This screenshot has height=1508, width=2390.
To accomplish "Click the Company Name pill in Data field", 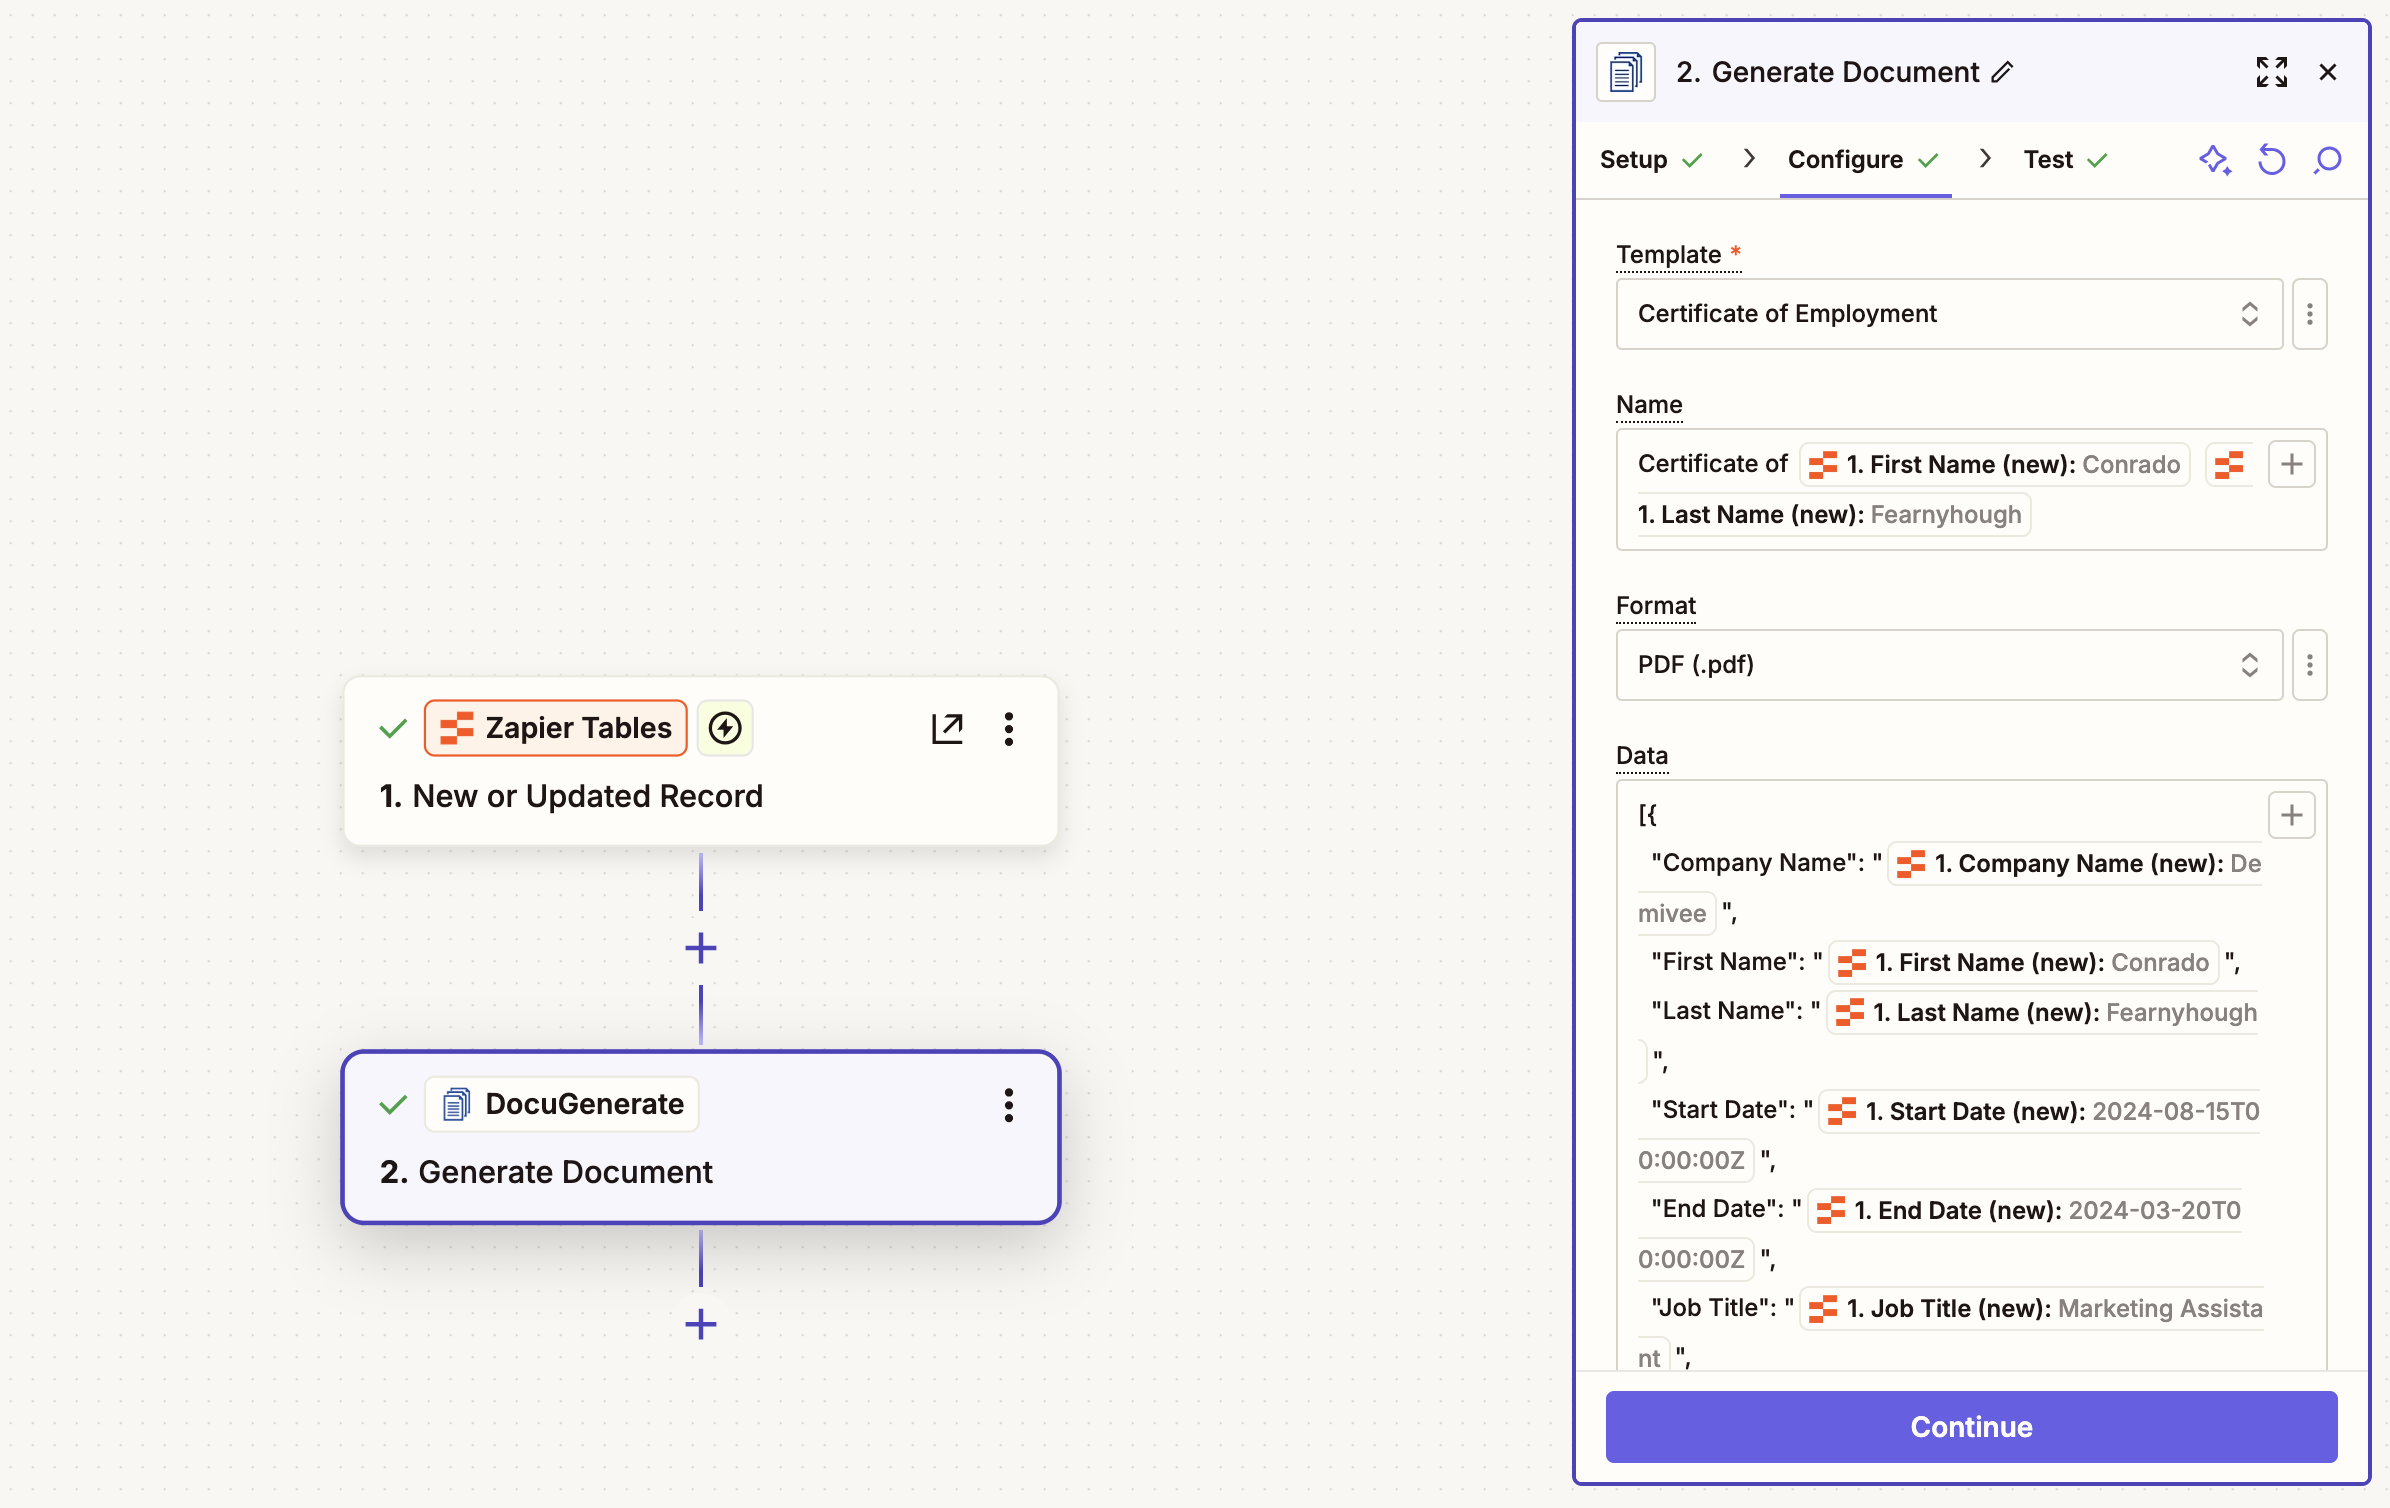I will [x=2074, y=864].
